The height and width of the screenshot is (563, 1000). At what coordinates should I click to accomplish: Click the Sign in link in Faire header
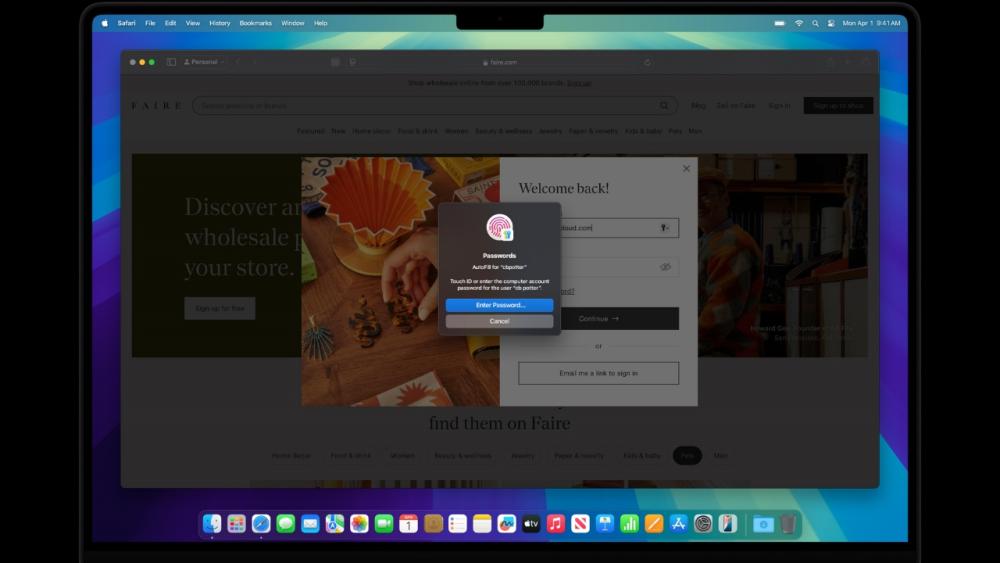tap(779, 106)
